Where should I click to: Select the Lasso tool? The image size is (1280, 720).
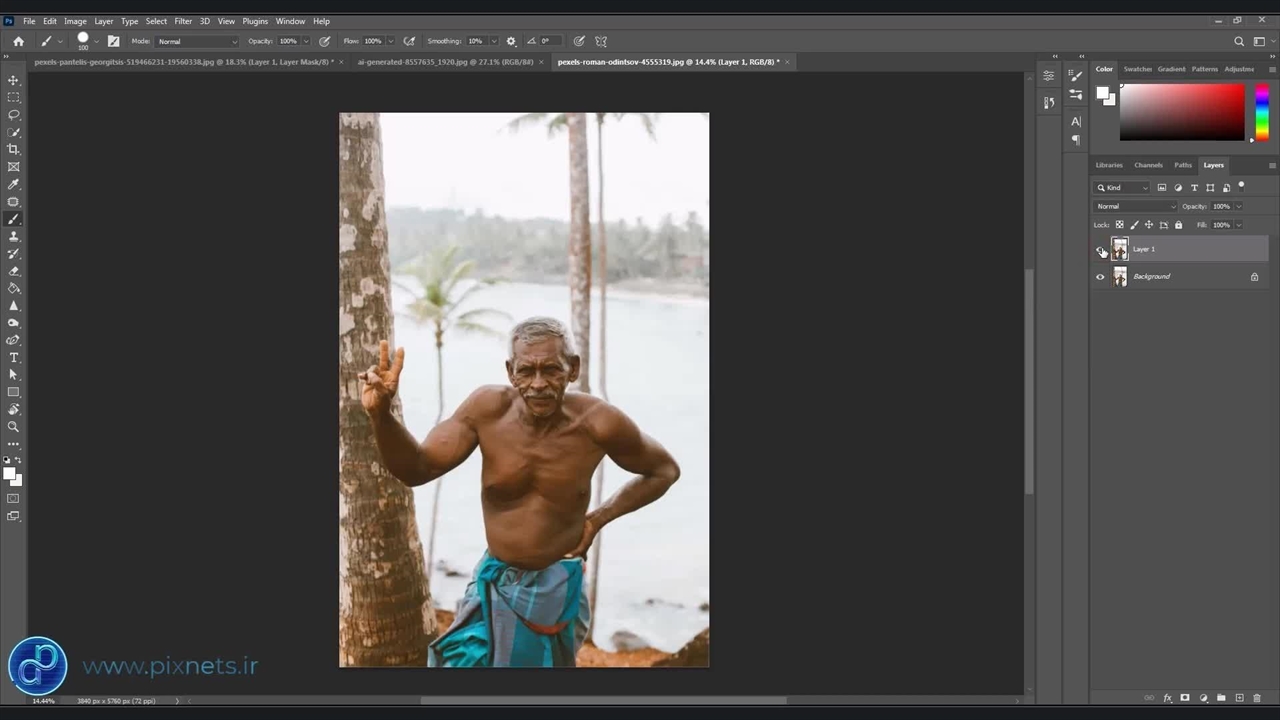(13, 115)
